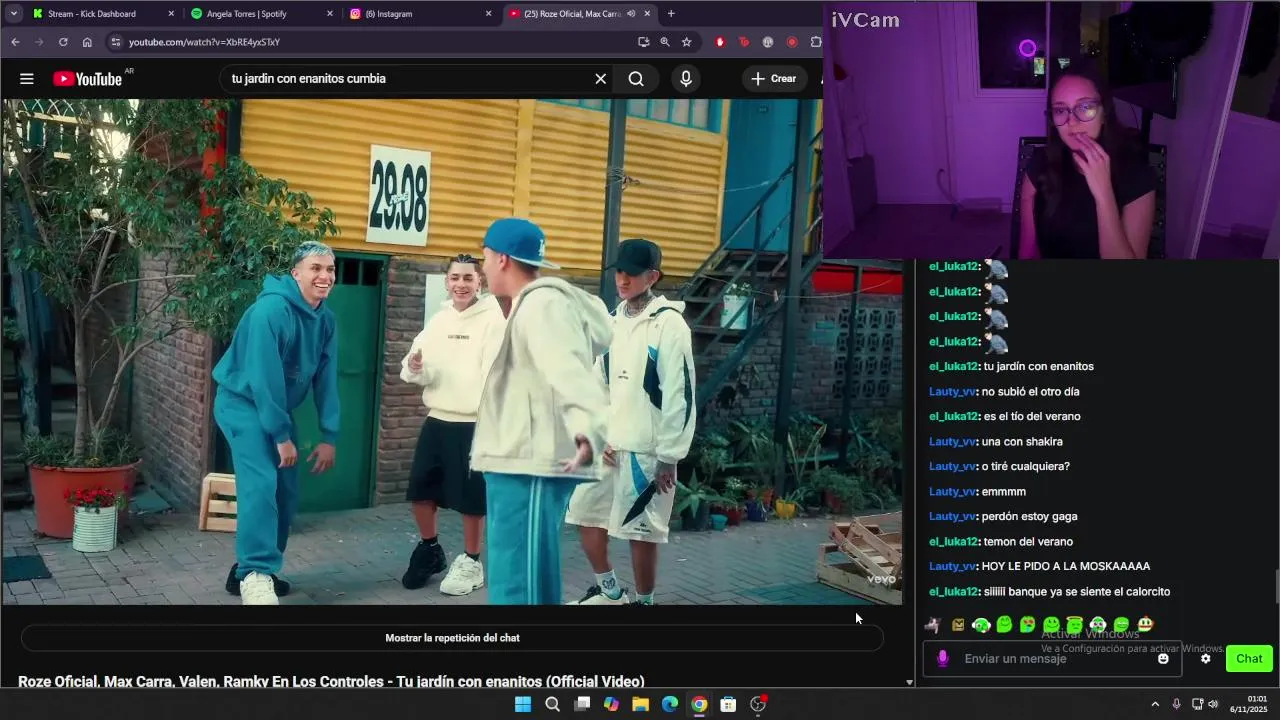Screen dimensions: 1280x720
Task: Close the Spotify browser tab
Action: [330, 14]
